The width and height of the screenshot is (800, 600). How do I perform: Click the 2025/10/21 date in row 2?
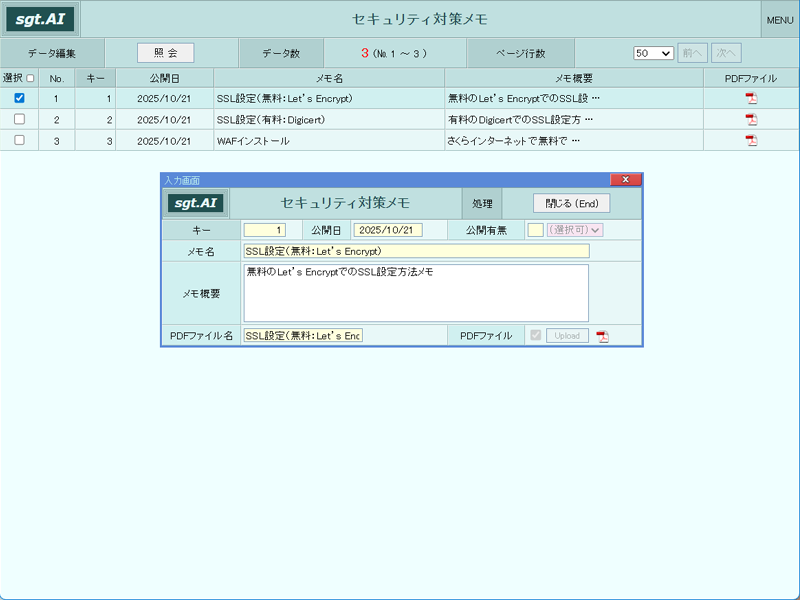164,120
